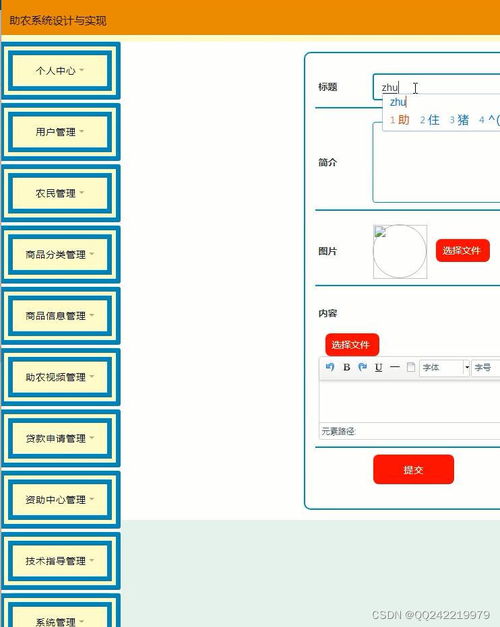This screenshot has width=500, height=627.
Task: Click the blank document icon in editor toolbar
Action: point(411,367)
